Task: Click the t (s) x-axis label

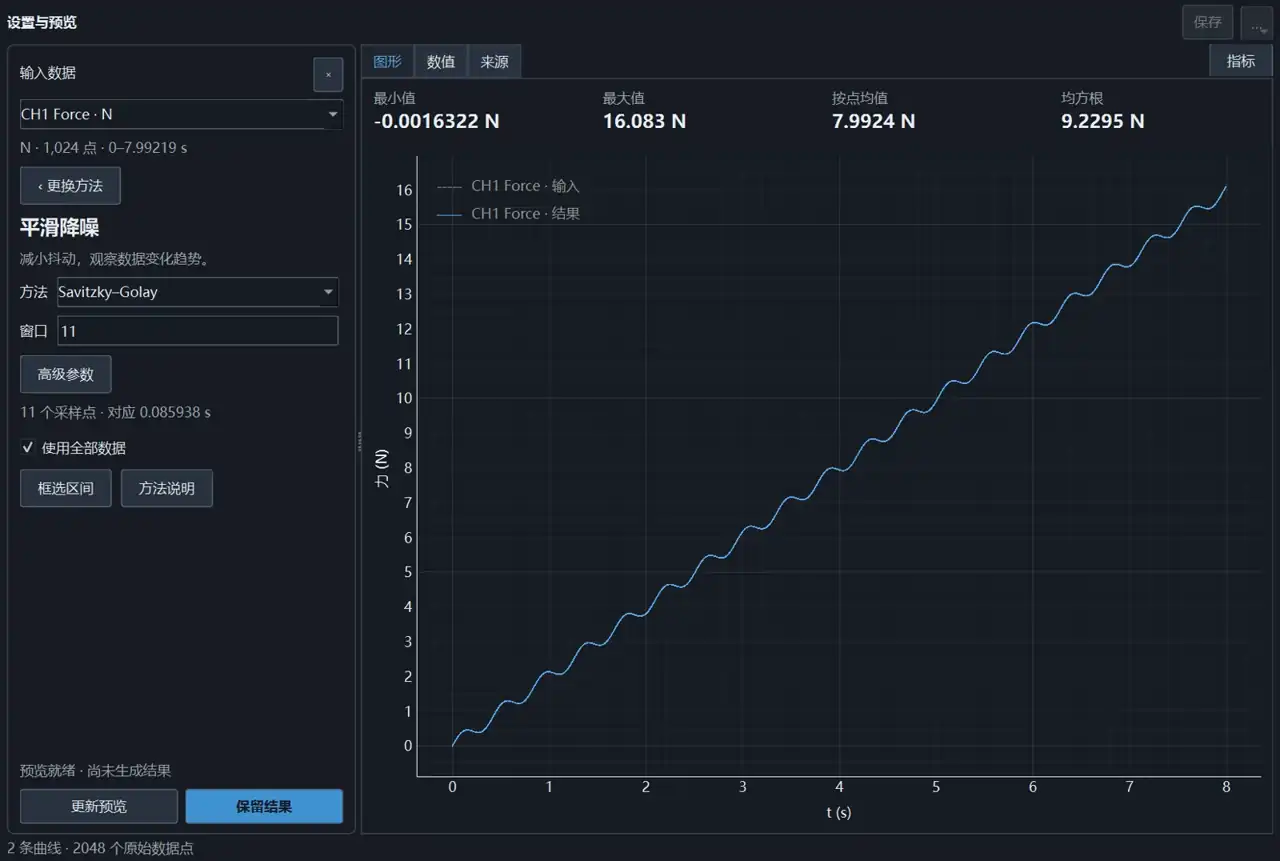Action: 839,813
